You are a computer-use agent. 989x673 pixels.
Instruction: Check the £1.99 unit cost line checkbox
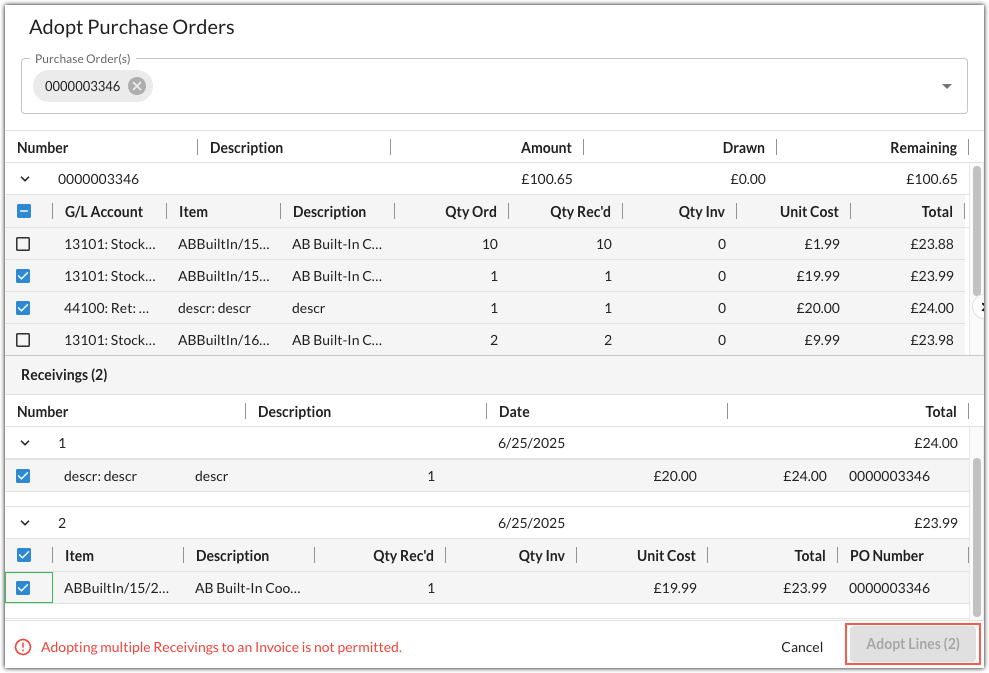(x=23, y=244)
